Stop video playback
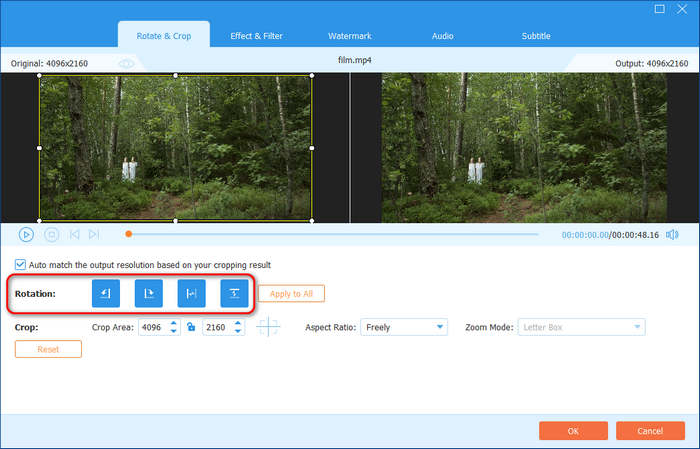Viewport: 700px width, 449px height. (x=52, y=234)
